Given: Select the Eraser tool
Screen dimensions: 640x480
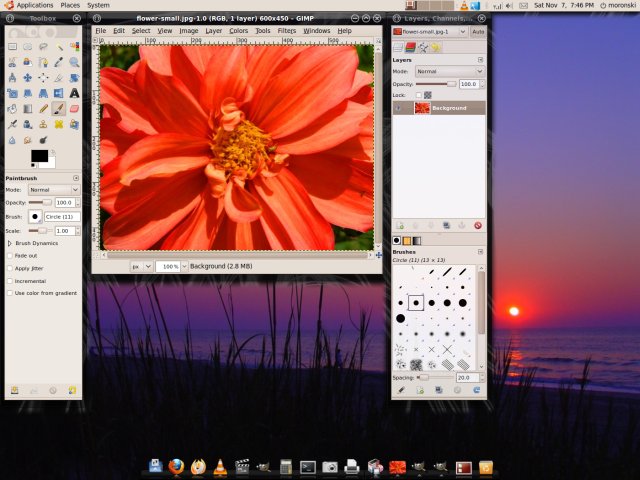Looking at the screenshot, I should coord(74,109).
